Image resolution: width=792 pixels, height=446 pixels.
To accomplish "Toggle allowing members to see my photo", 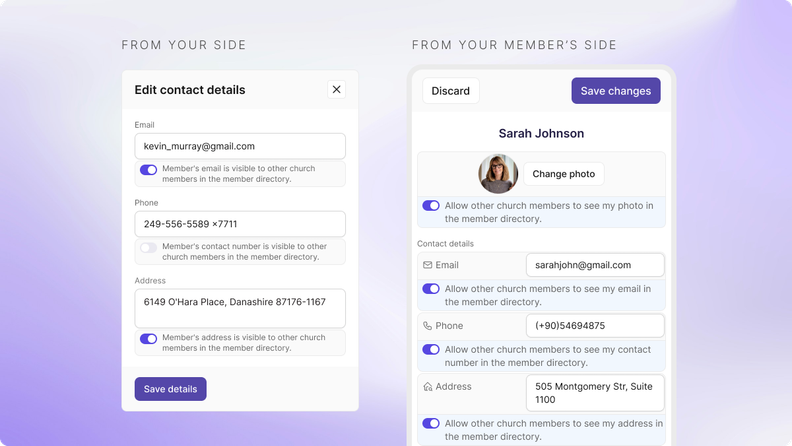I will click(x=431, y=206).
